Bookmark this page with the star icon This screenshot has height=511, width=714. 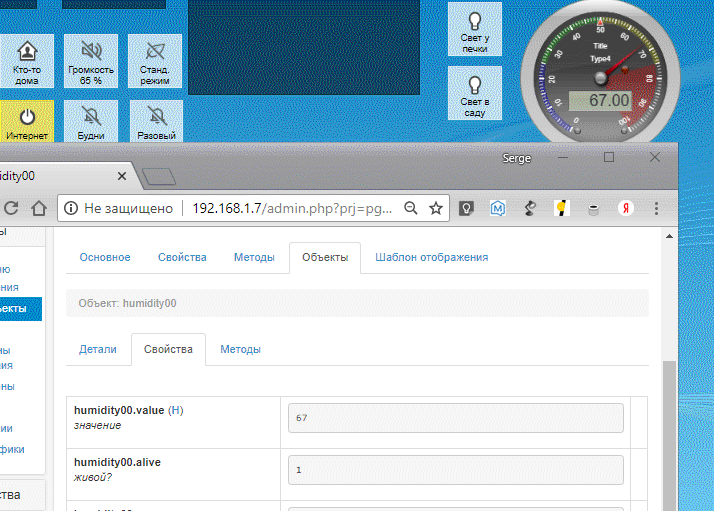tap(436, 208)
